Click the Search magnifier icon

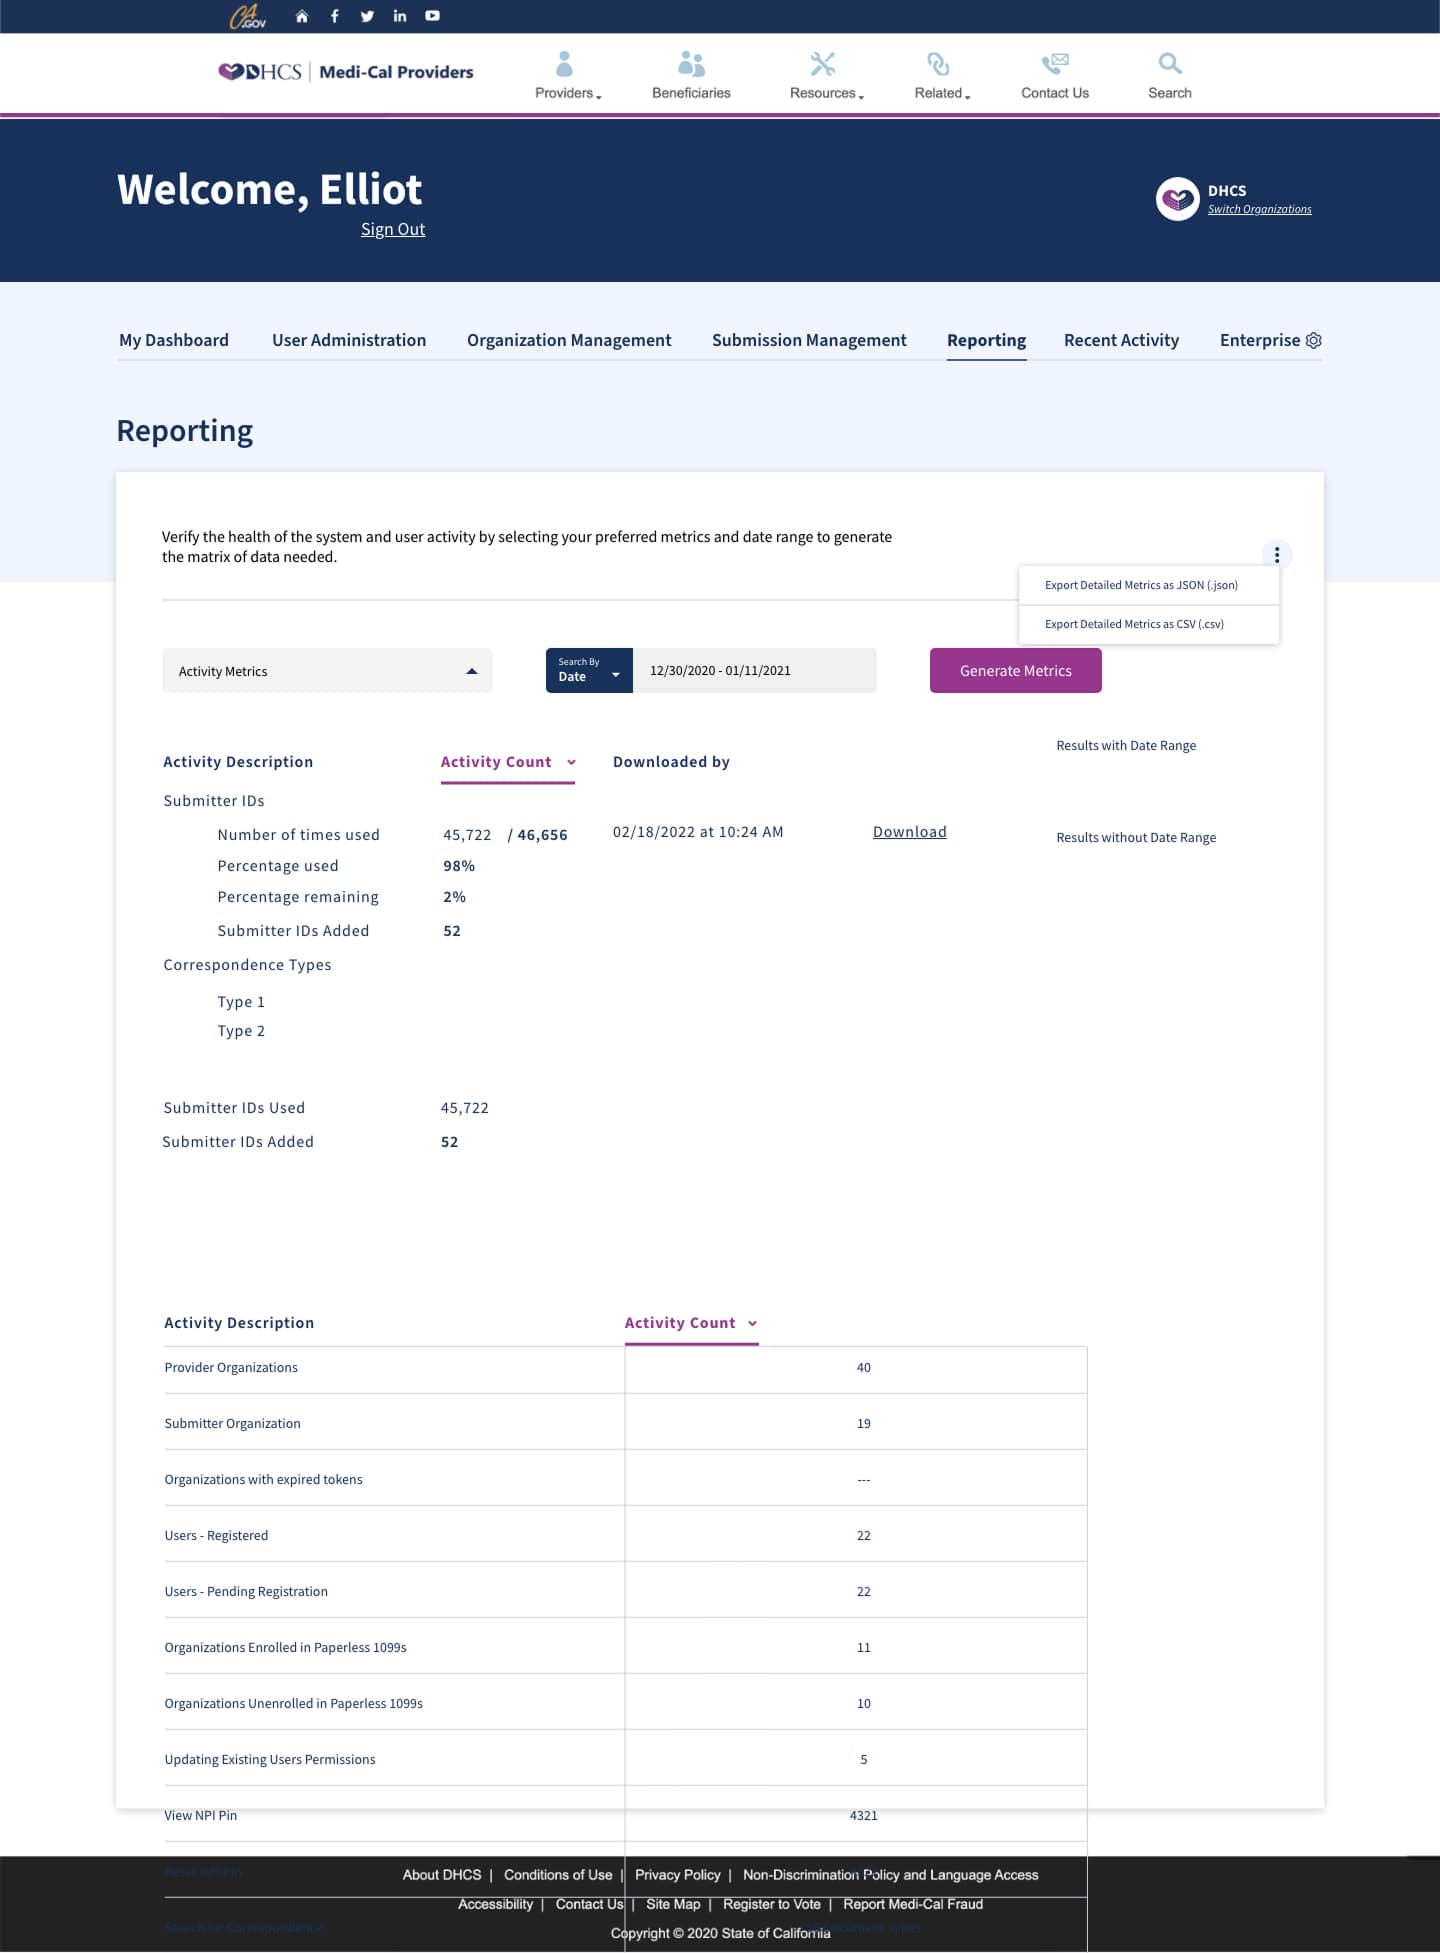(x=1170, y=64)
